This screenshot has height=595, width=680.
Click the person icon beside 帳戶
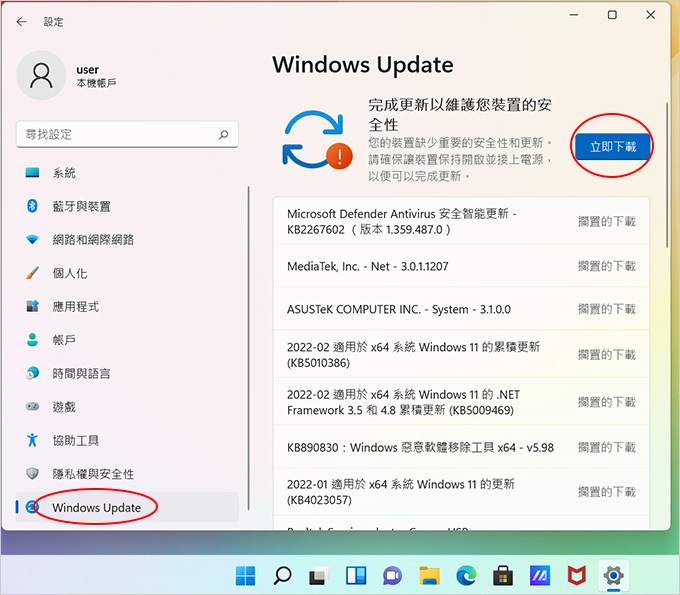click(x=33, y=340)
